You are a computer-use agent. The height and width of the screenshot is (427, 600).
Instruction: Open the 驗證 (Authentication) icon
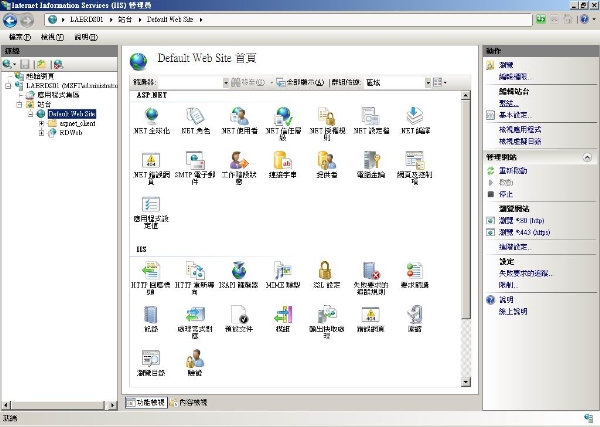click(196, 359)
